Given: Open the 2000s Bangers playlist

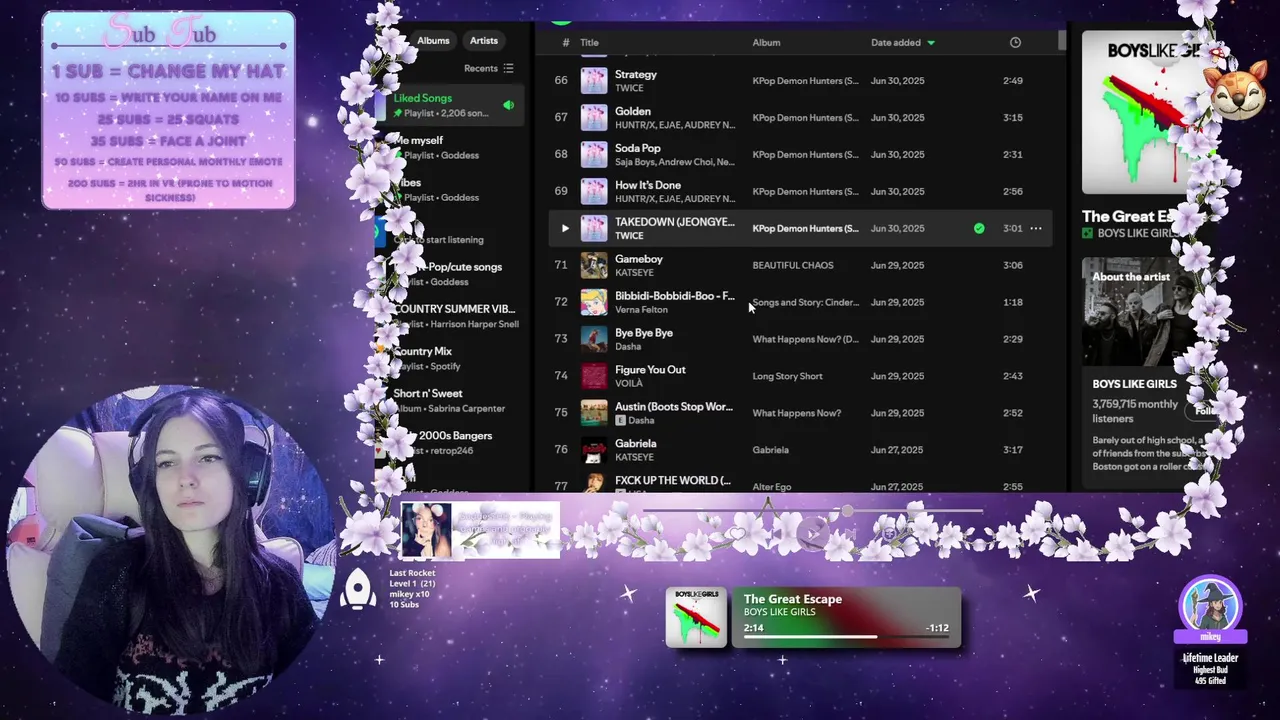Looking at the screenshot, I should pos(452,442).
